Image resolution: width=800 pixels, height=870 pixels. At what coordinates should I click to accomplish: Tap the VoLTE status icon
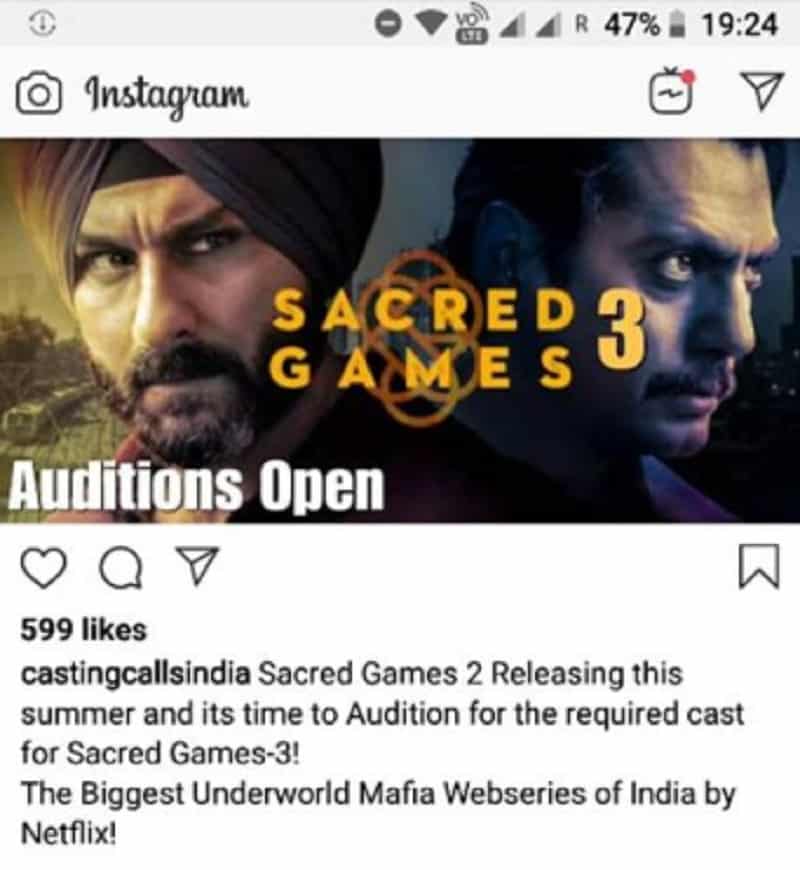(x=472, y=25)
